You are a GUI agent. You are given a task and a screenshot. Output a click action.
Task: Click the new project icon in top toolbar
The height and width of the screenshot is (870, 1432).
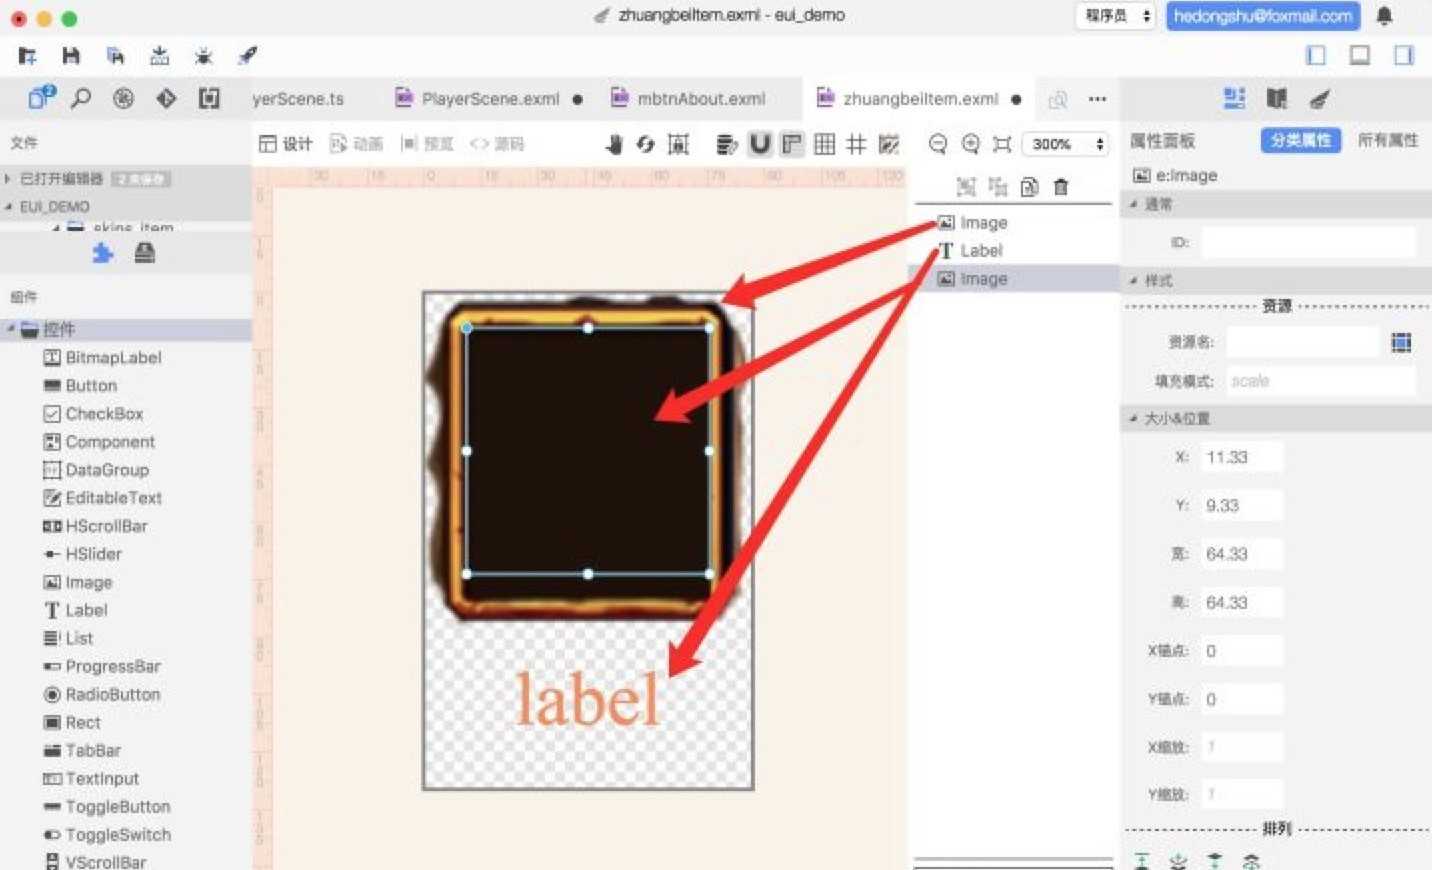click(x=28, y=56)
